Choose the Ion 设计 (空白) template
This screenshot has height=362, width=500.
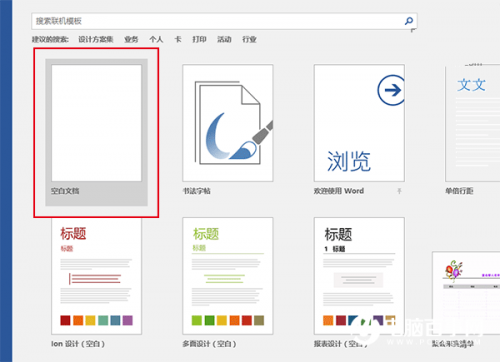click(x=96, y=276)
